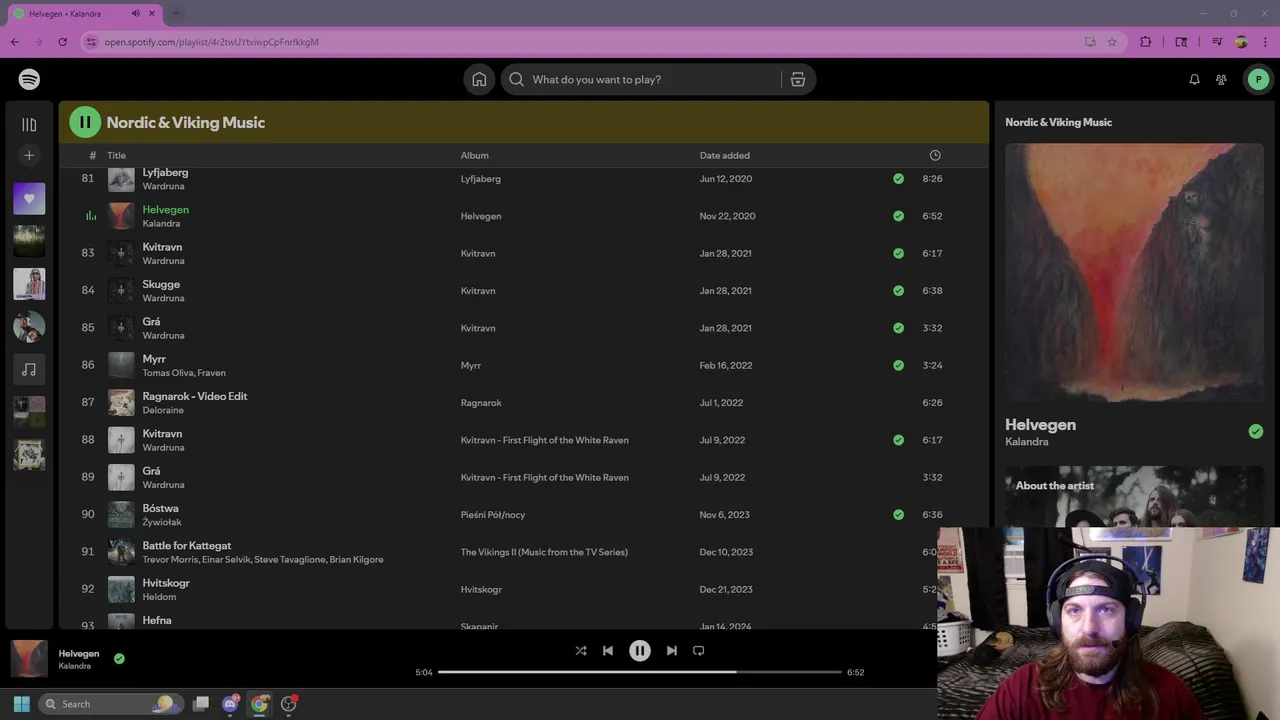The image size is (1280, 720).
Task: Open Kalandra artist link in track list
Action: click(x=161, y=223)
